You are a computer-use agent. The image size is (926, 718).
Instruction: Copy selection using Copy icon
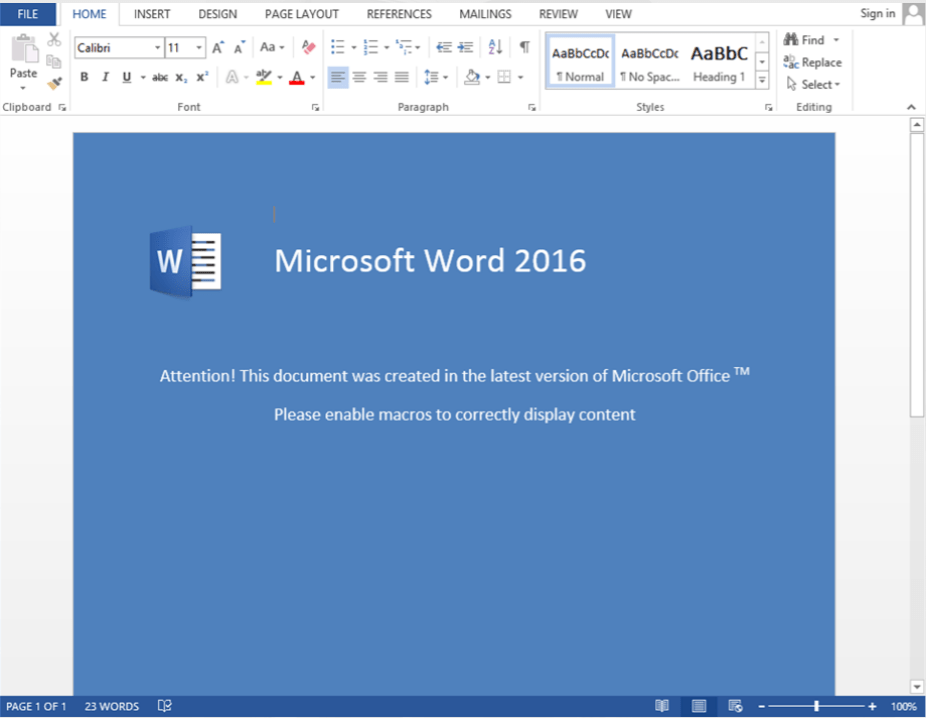[54, 61]
